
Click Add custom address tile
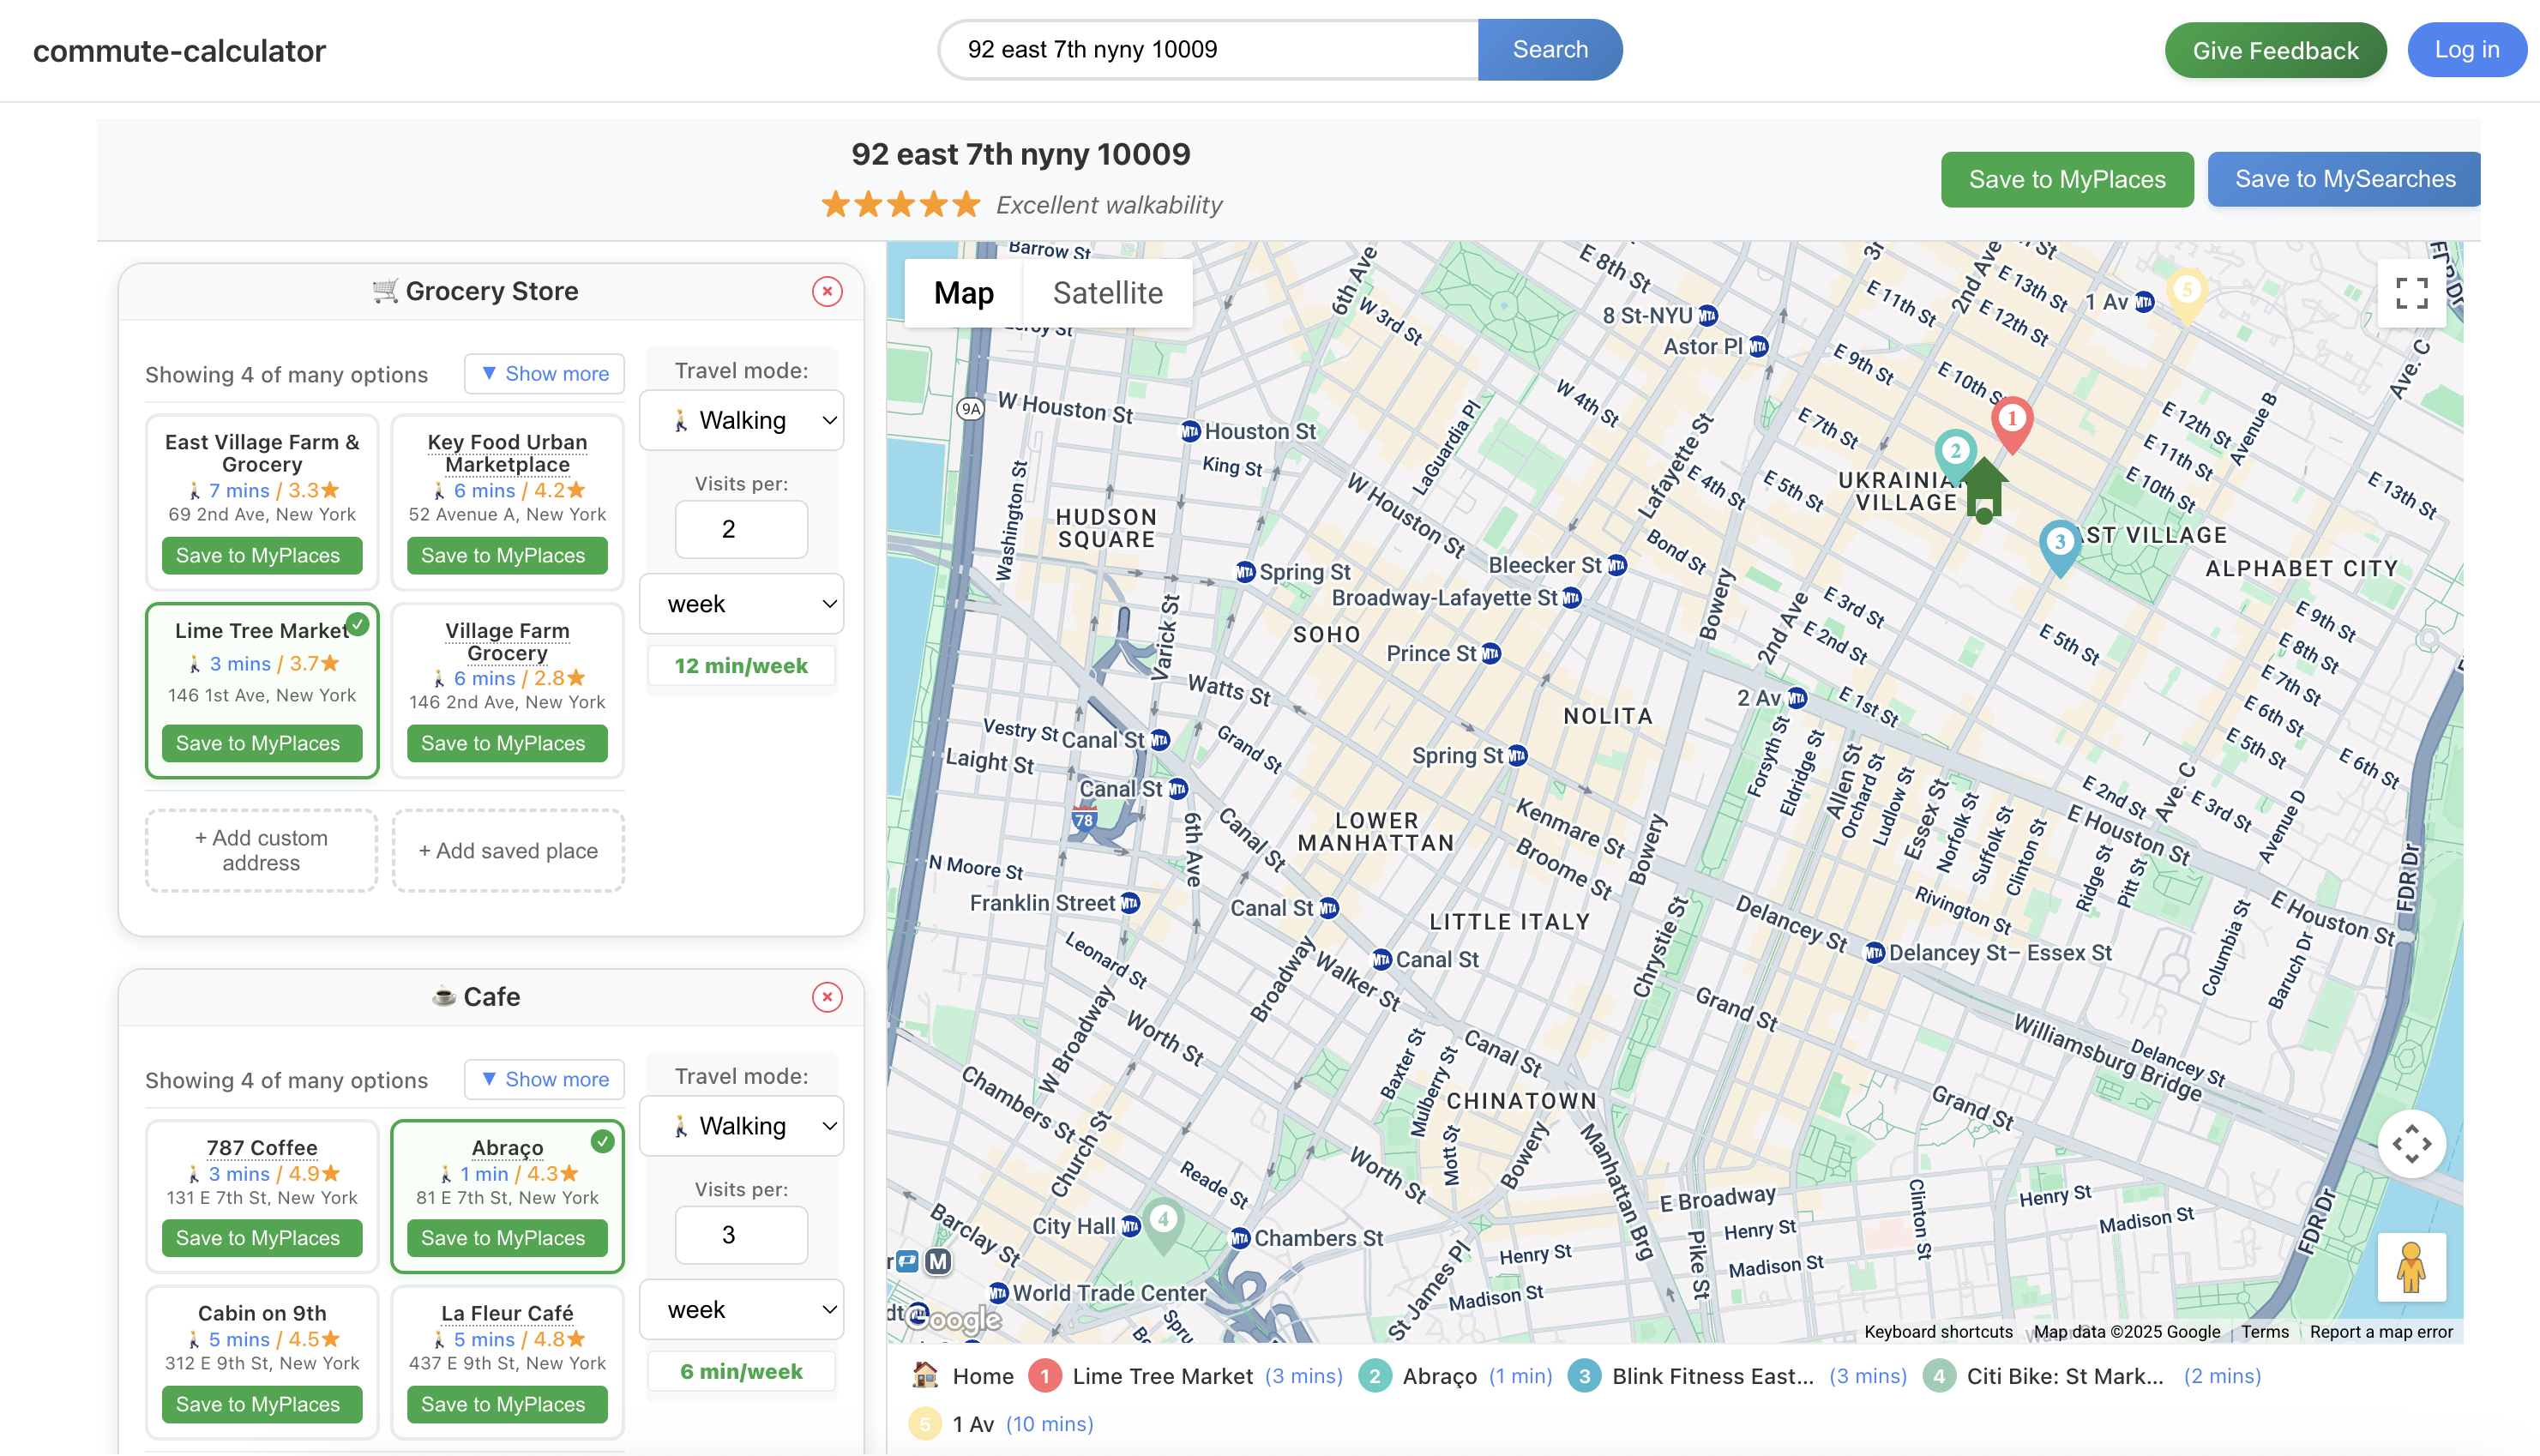261,850
